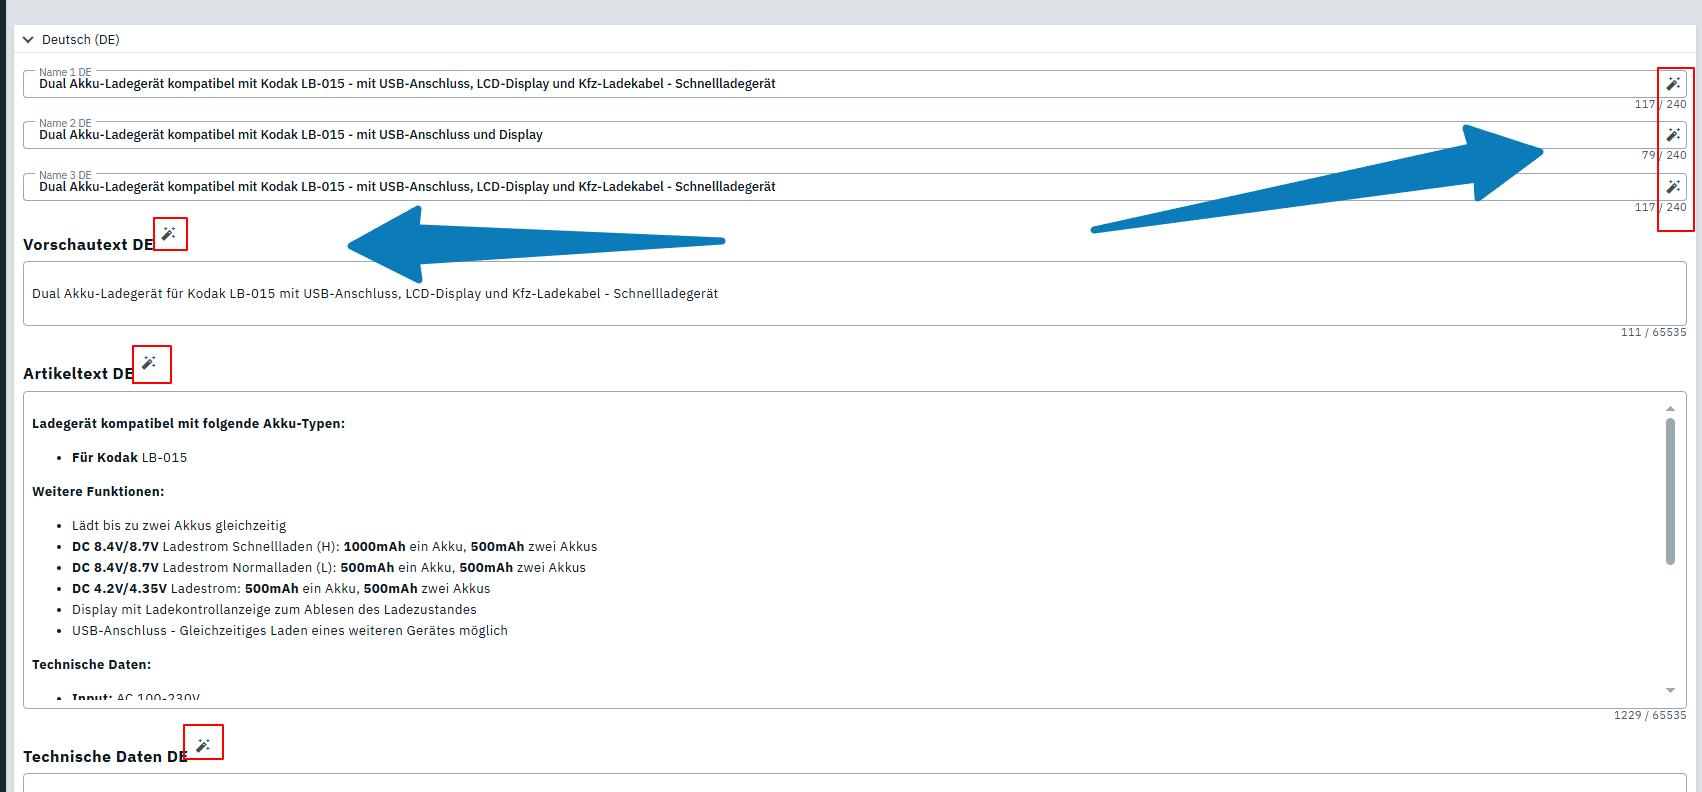Click the 'Für Kodak LB-015' bullet text
Image resolution: width=1702 pixels, height=792 pixels.
[x=129, y=458]
